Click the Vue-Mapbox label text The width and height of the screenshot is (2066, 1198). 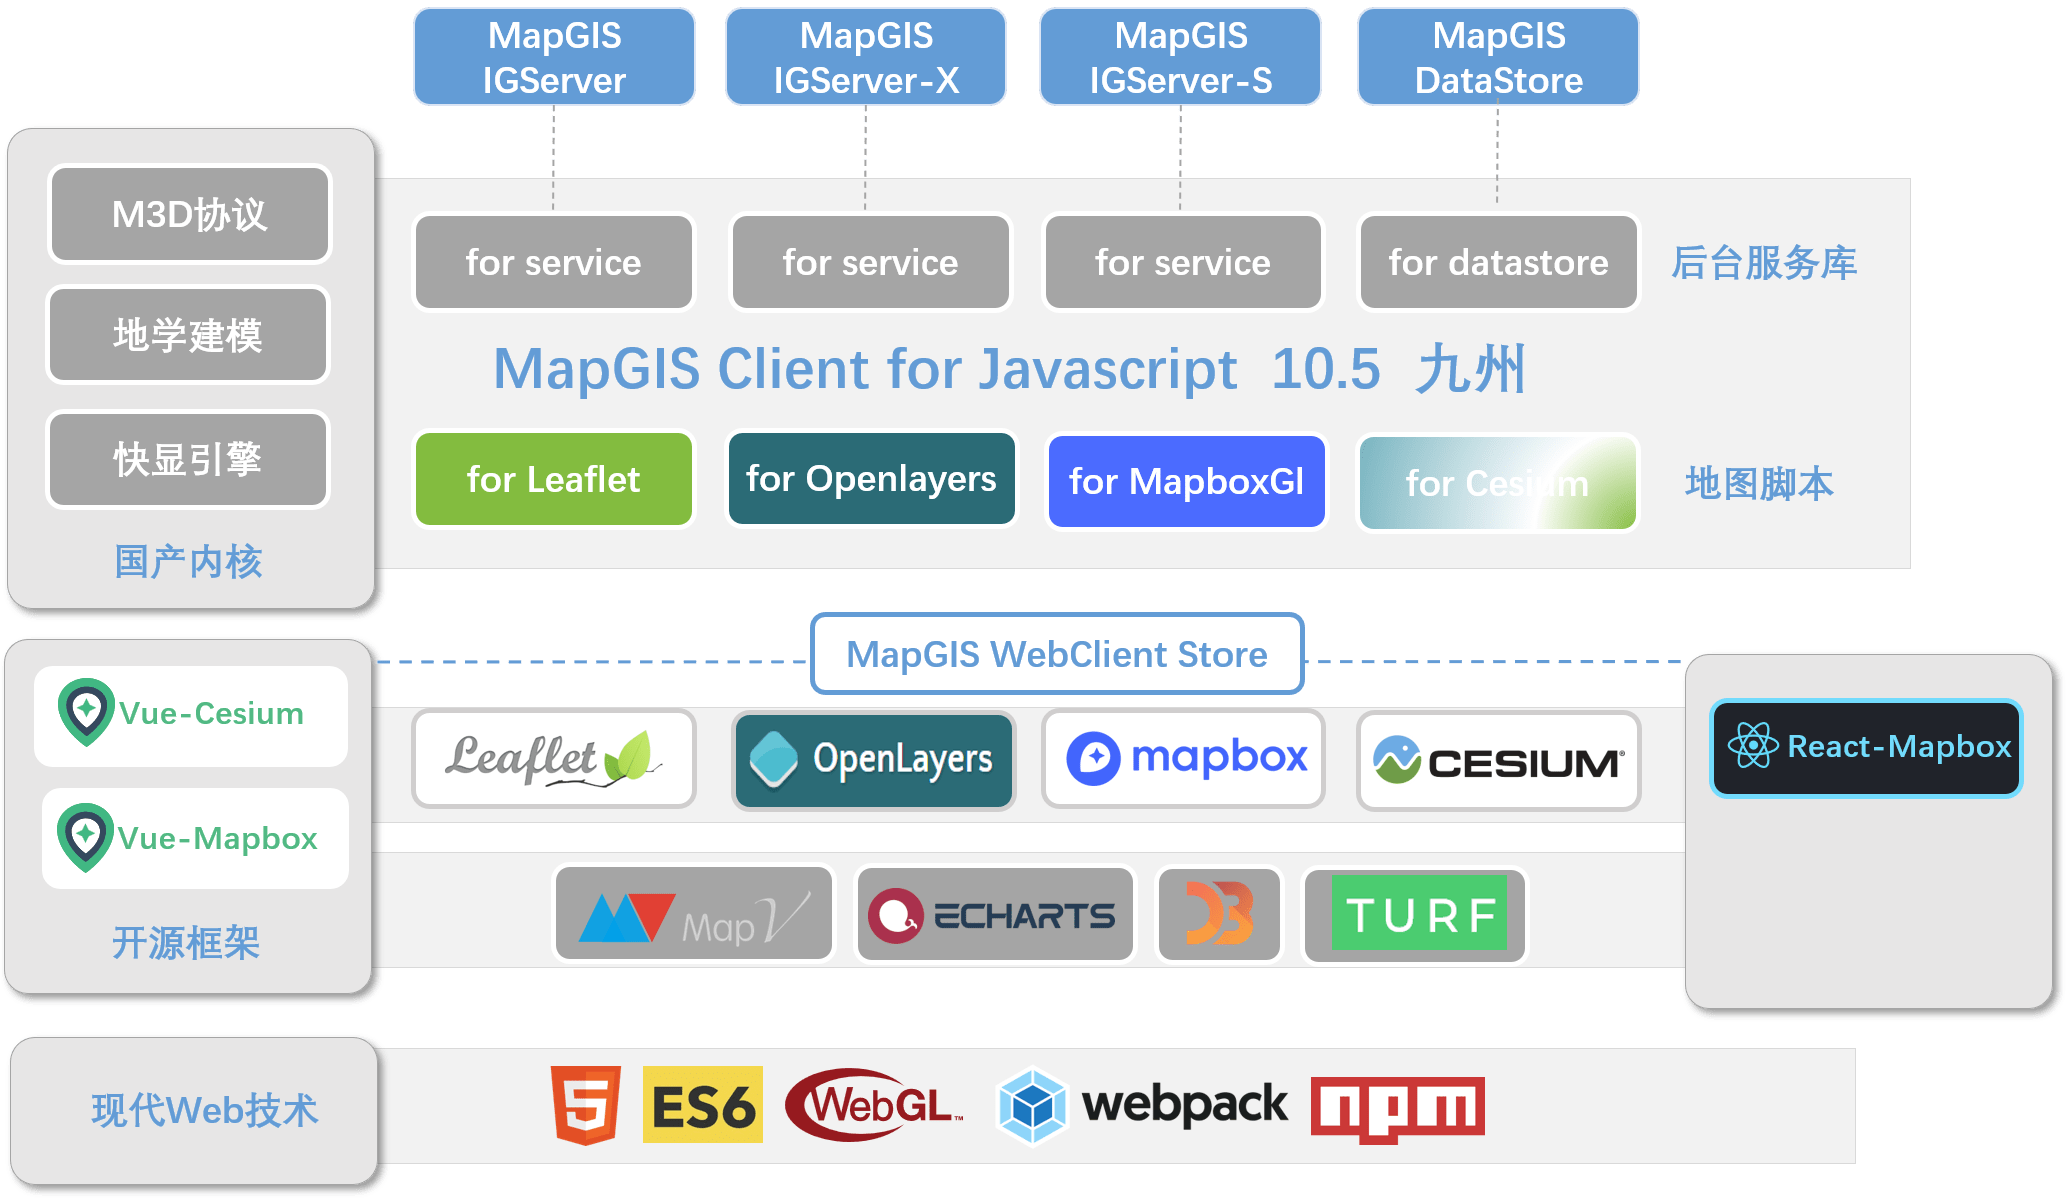pyautogui.click(x=218, y=838)
